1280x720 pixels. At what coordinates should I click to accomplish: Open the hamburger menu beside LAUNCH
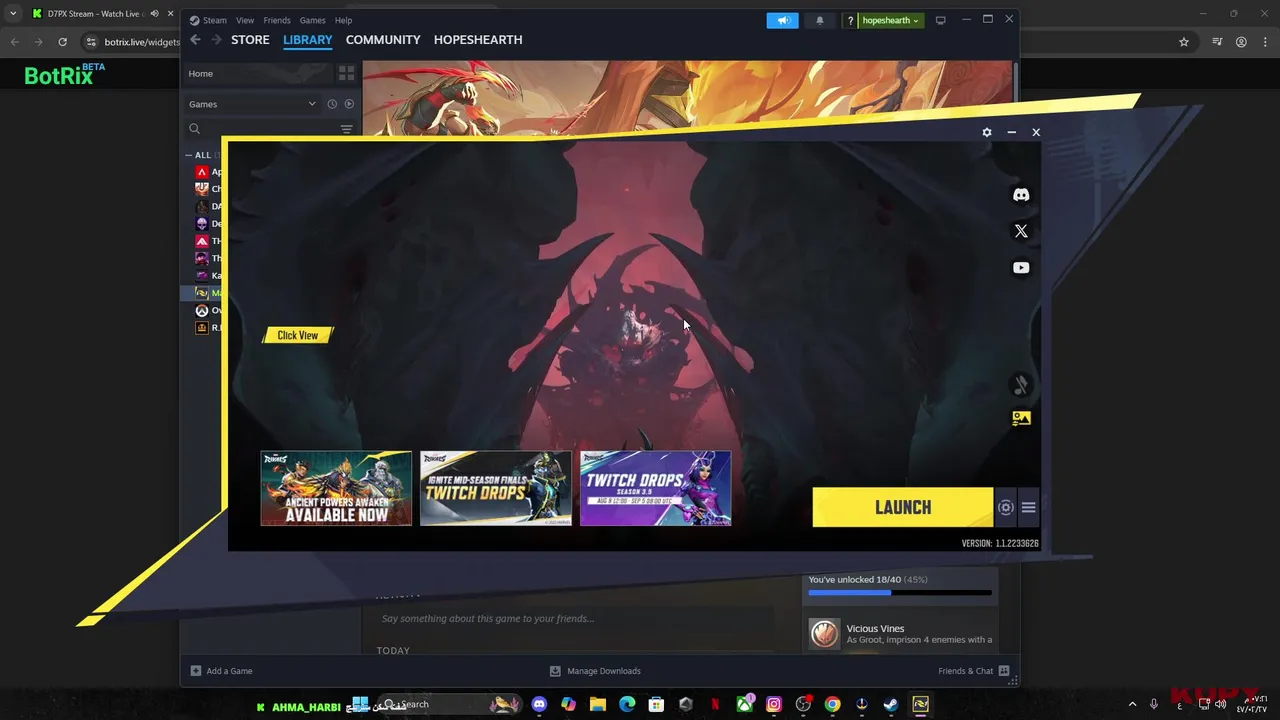coord(1028,508)
